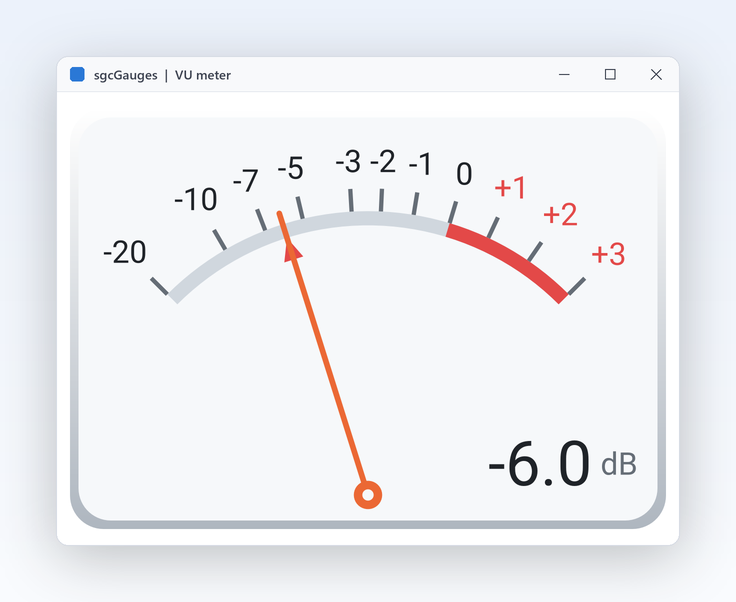Screen dimensions: 736x602
Task: Click the -3 scale label
Action: click(348, 162)
